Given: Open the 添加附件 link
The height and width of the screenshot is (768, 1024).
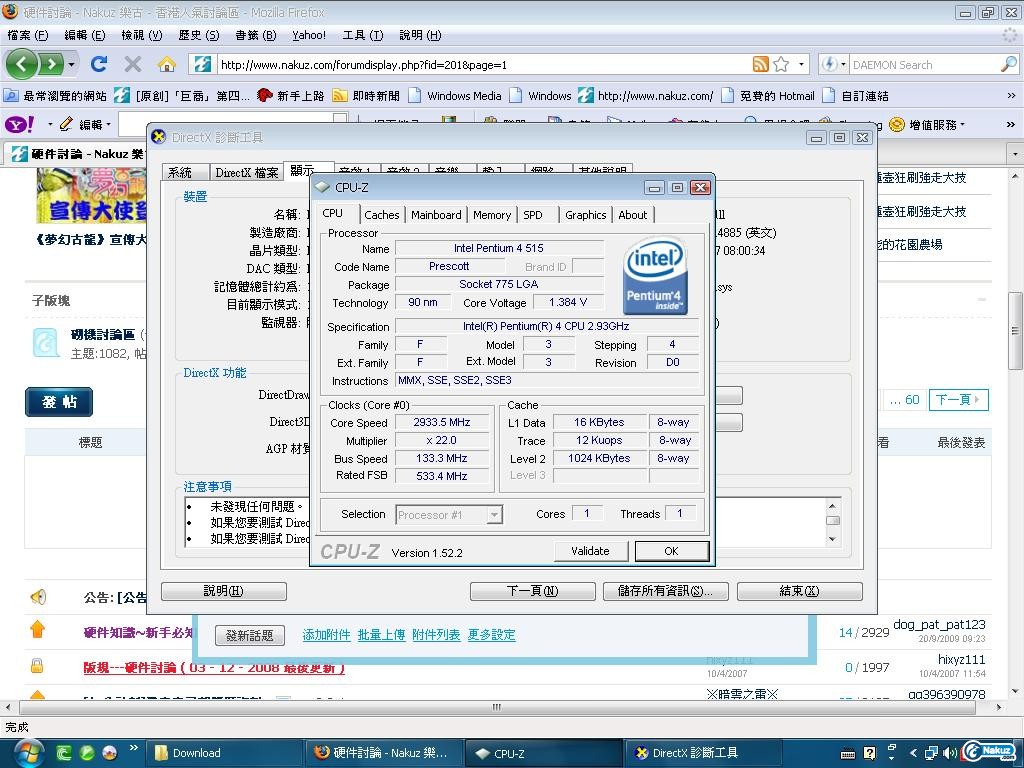Looking at the screenshot, I should click(326, 635).
